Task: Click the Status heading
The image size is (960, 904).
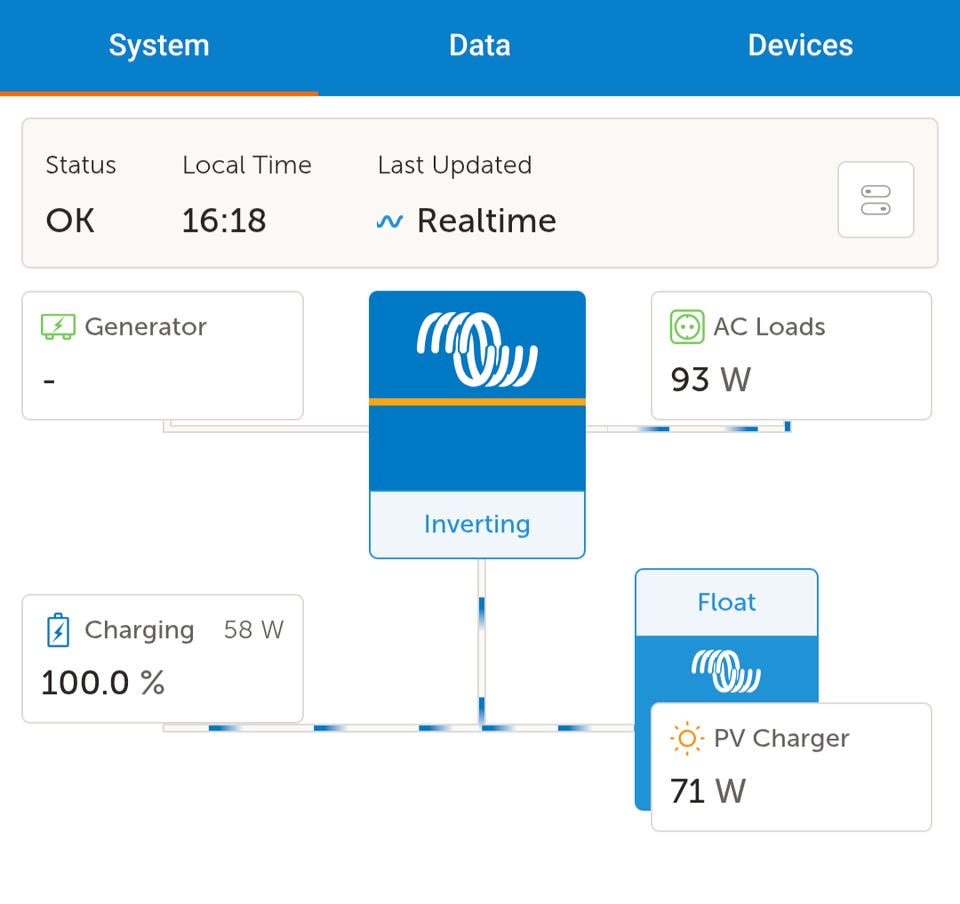Action: [x=81, y=165]
